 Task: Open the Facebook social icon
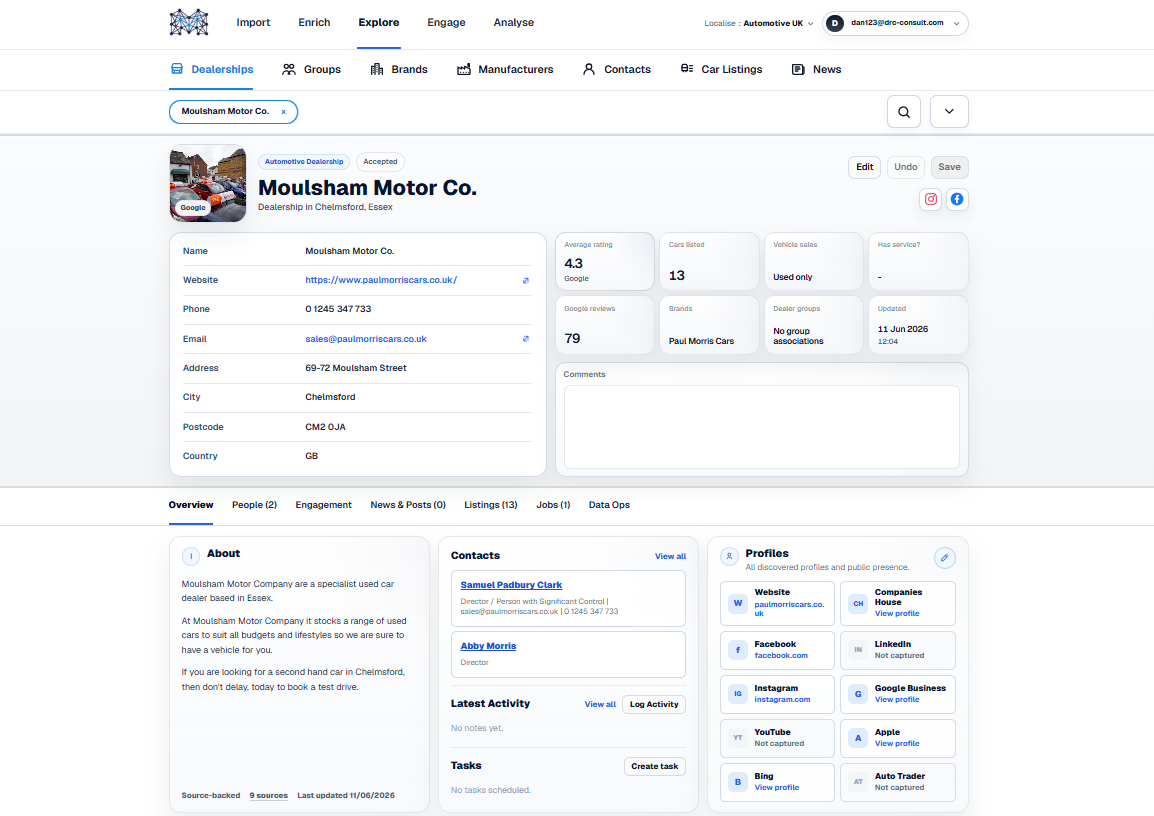(957, 199)
